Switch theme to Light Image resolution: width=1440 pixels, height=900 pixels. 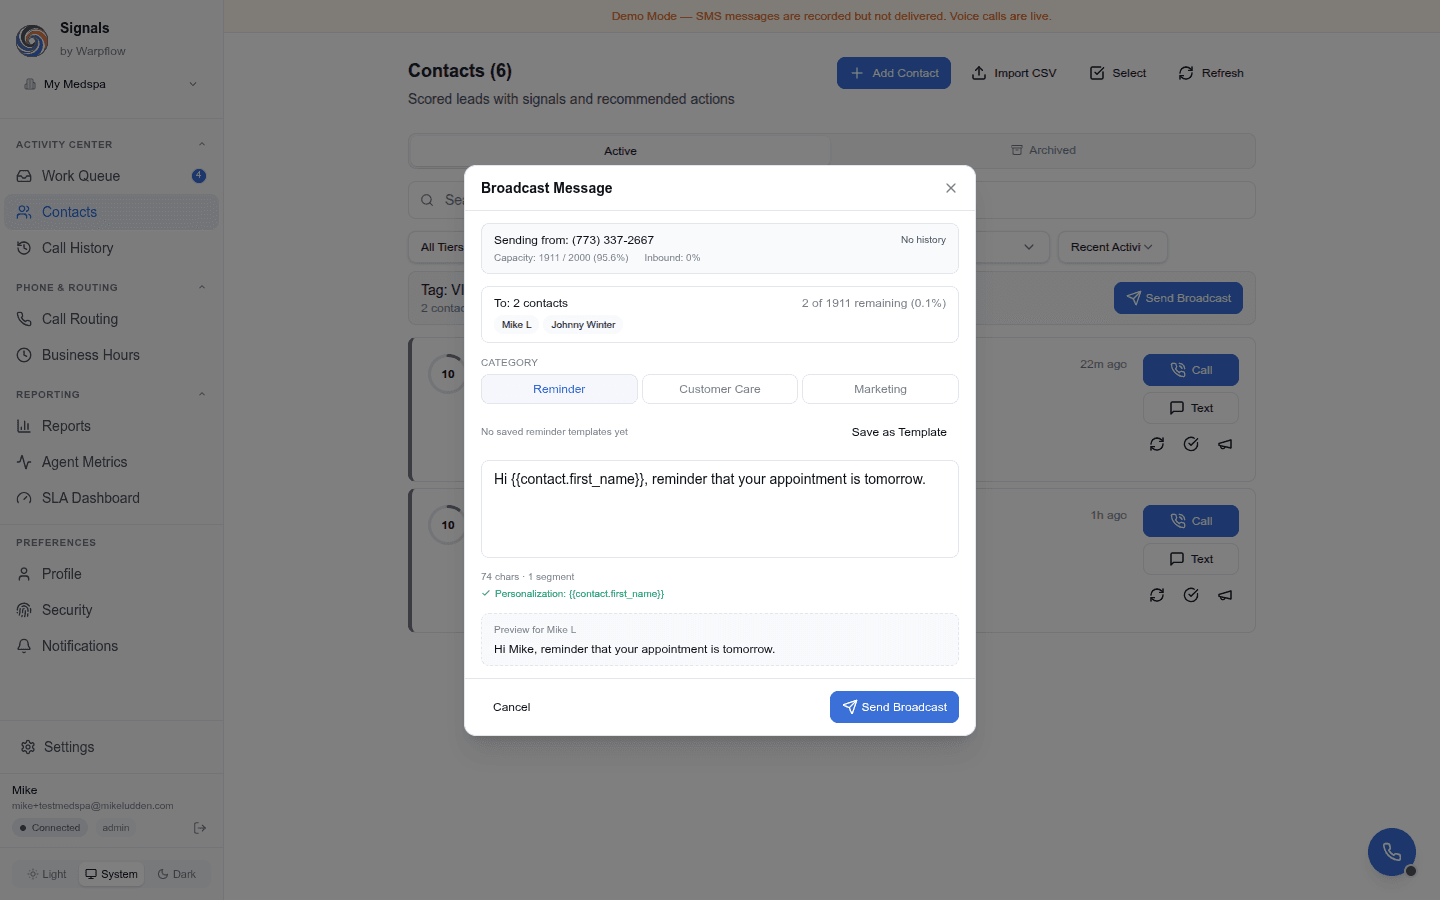click(x=46, y=873)
